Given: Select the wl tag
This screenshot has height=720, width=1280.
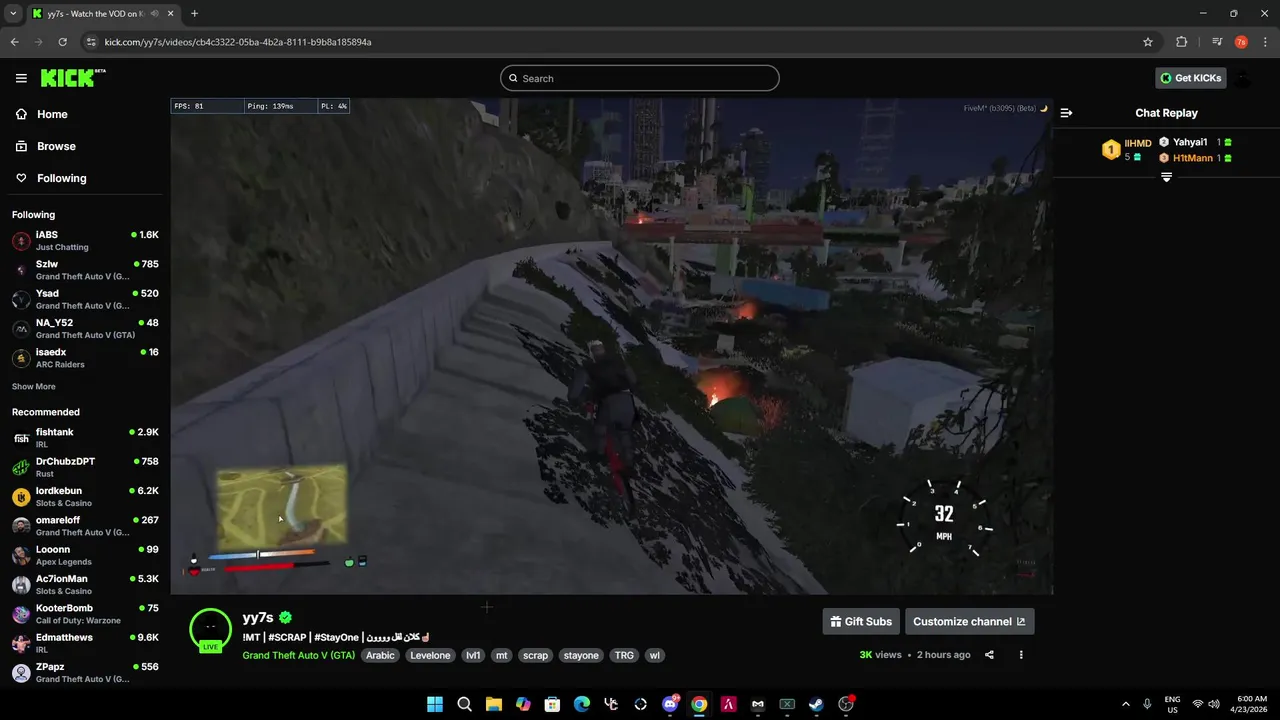Looking at the screenshot, I should click(x=655, y=655).
